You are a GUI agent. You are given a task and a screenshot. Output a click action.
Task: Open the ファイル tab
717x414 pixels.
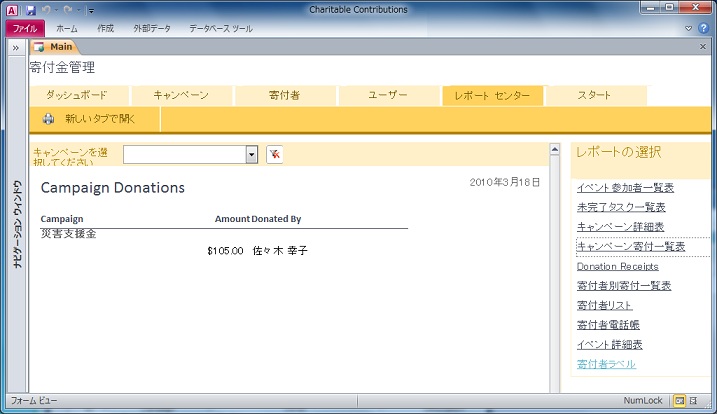(25, 28)
